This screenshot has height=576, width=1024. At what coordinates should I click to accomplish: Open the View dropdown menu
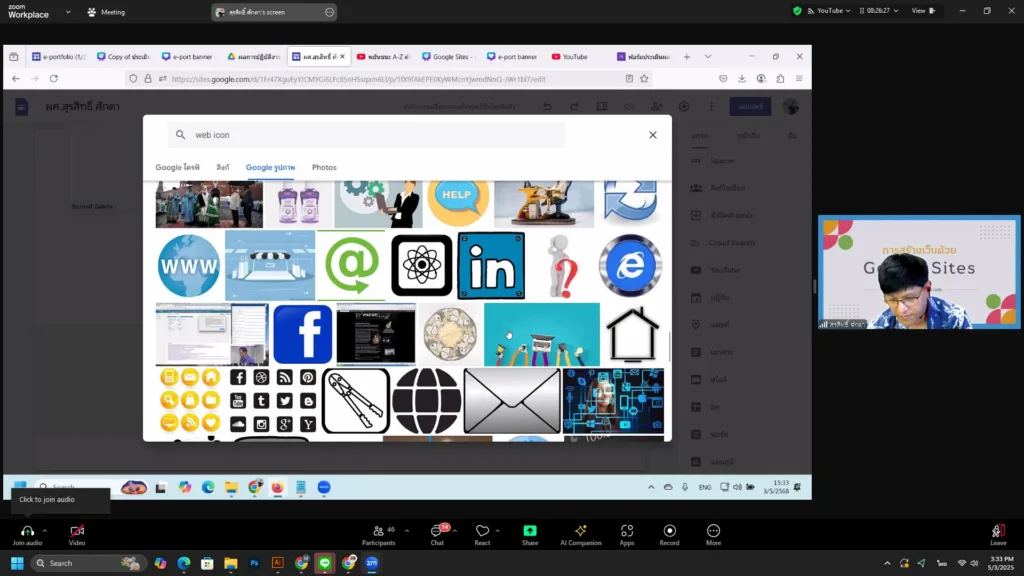pyautogui.click(x=923, y=11)
